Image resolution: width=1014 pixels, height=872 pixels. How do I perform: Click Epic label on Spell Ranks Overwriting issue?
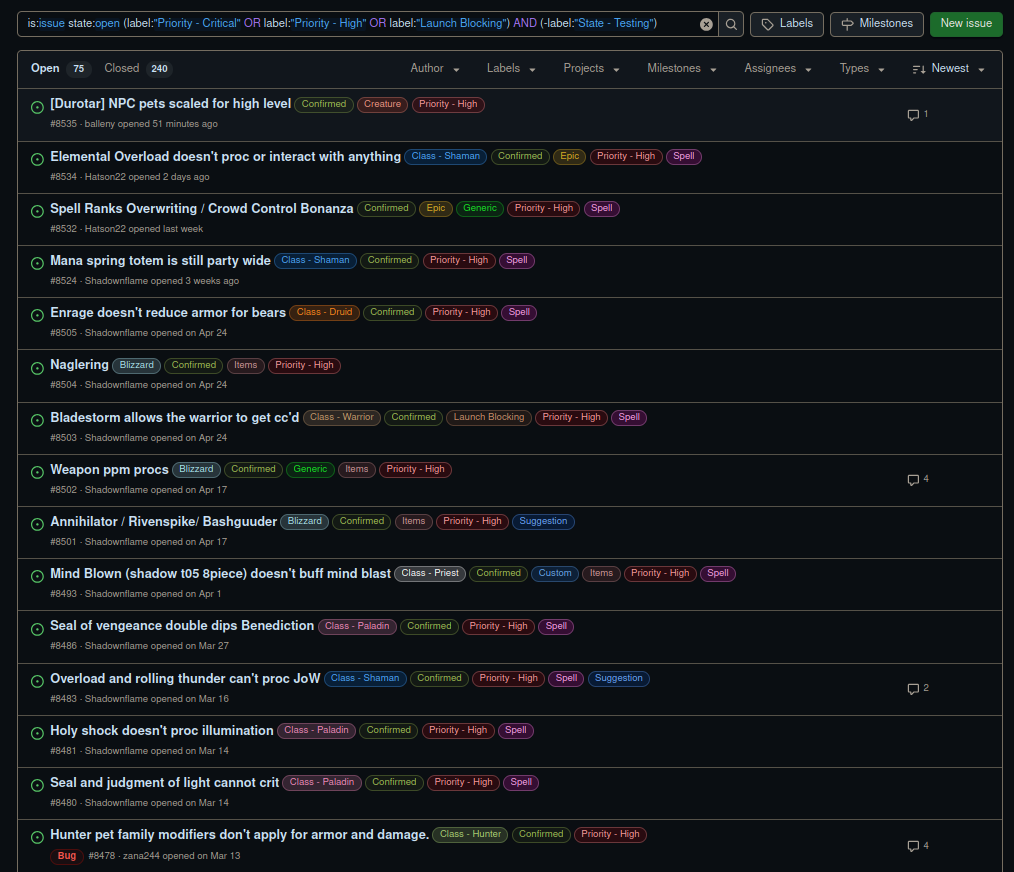coord(436,208)
